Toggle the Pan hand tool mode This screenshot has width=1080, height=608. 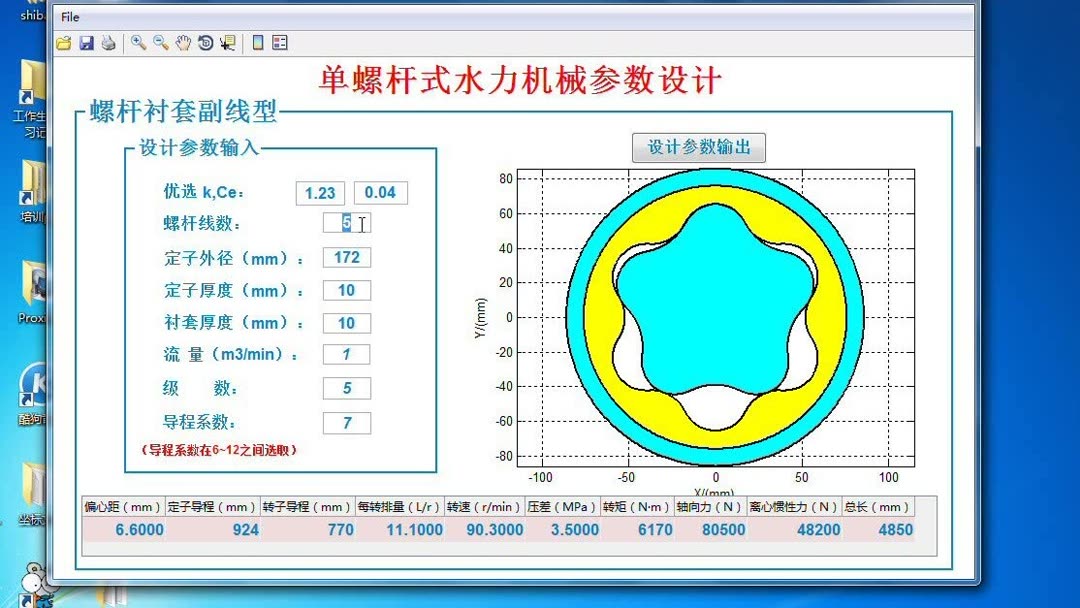click(182, 42)
